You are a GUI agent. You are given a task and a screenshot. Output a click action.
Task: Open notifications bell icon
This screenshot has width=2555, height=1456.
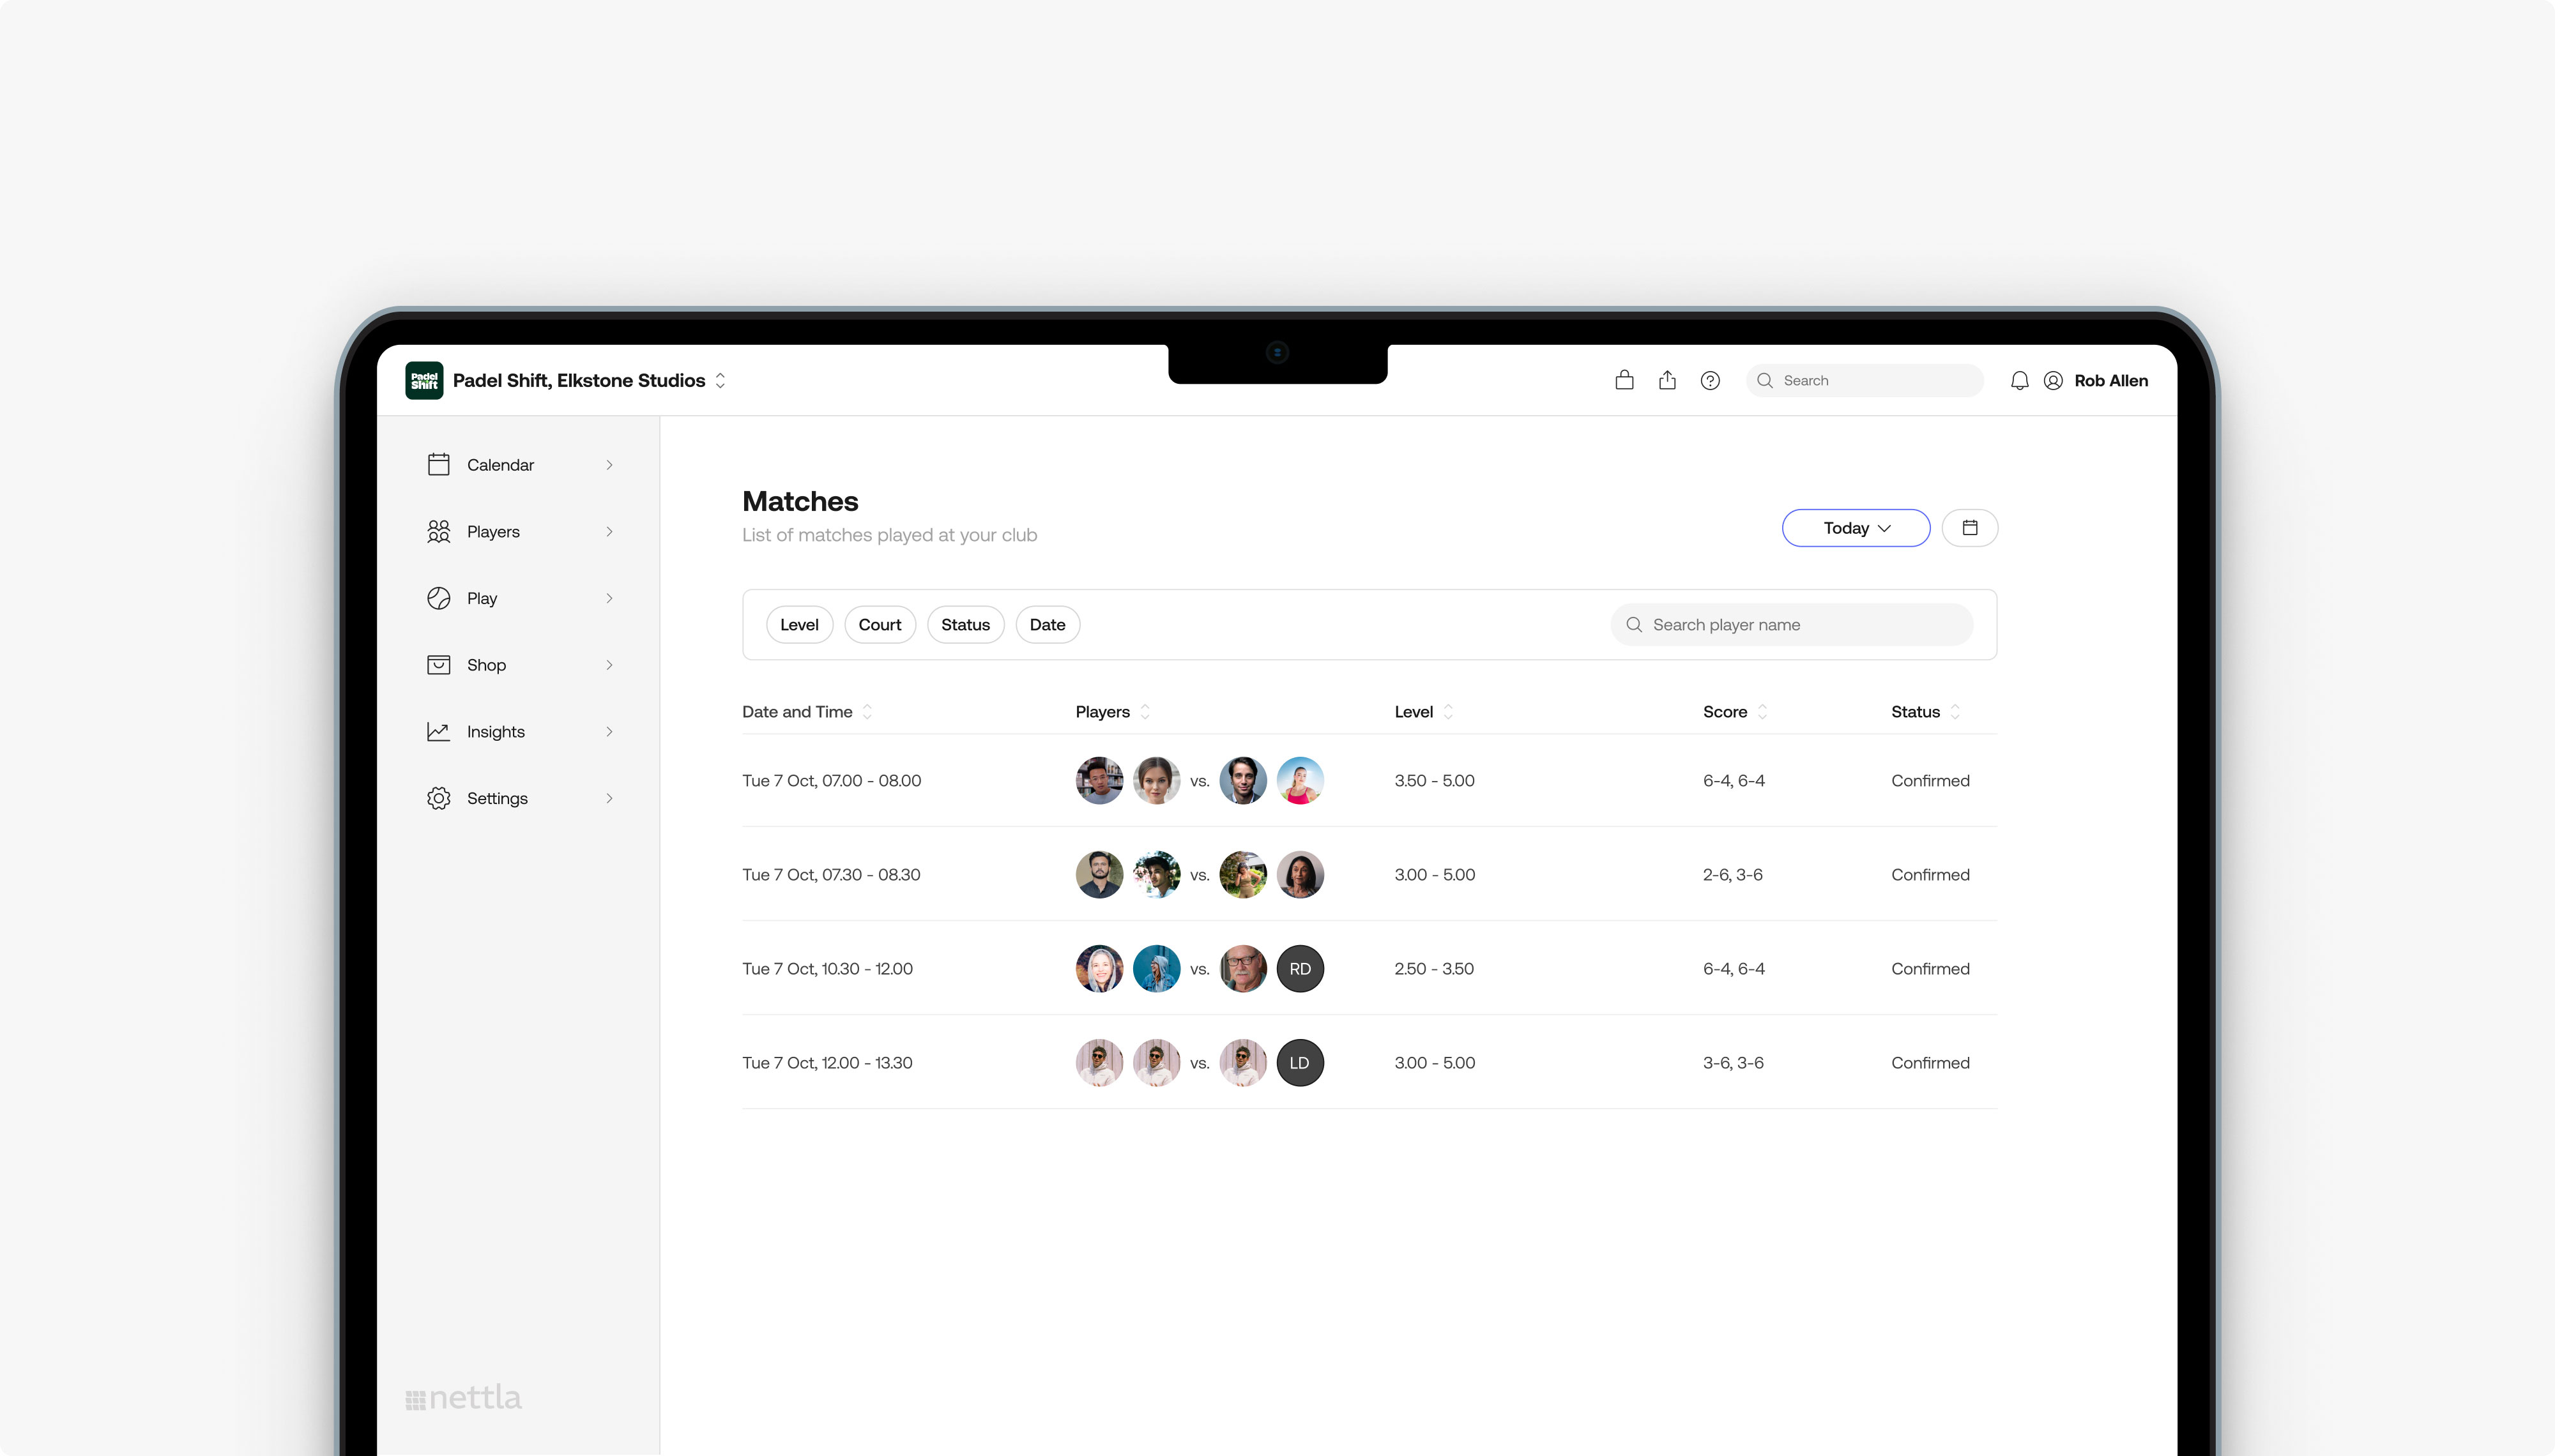tap(2019, 380)
